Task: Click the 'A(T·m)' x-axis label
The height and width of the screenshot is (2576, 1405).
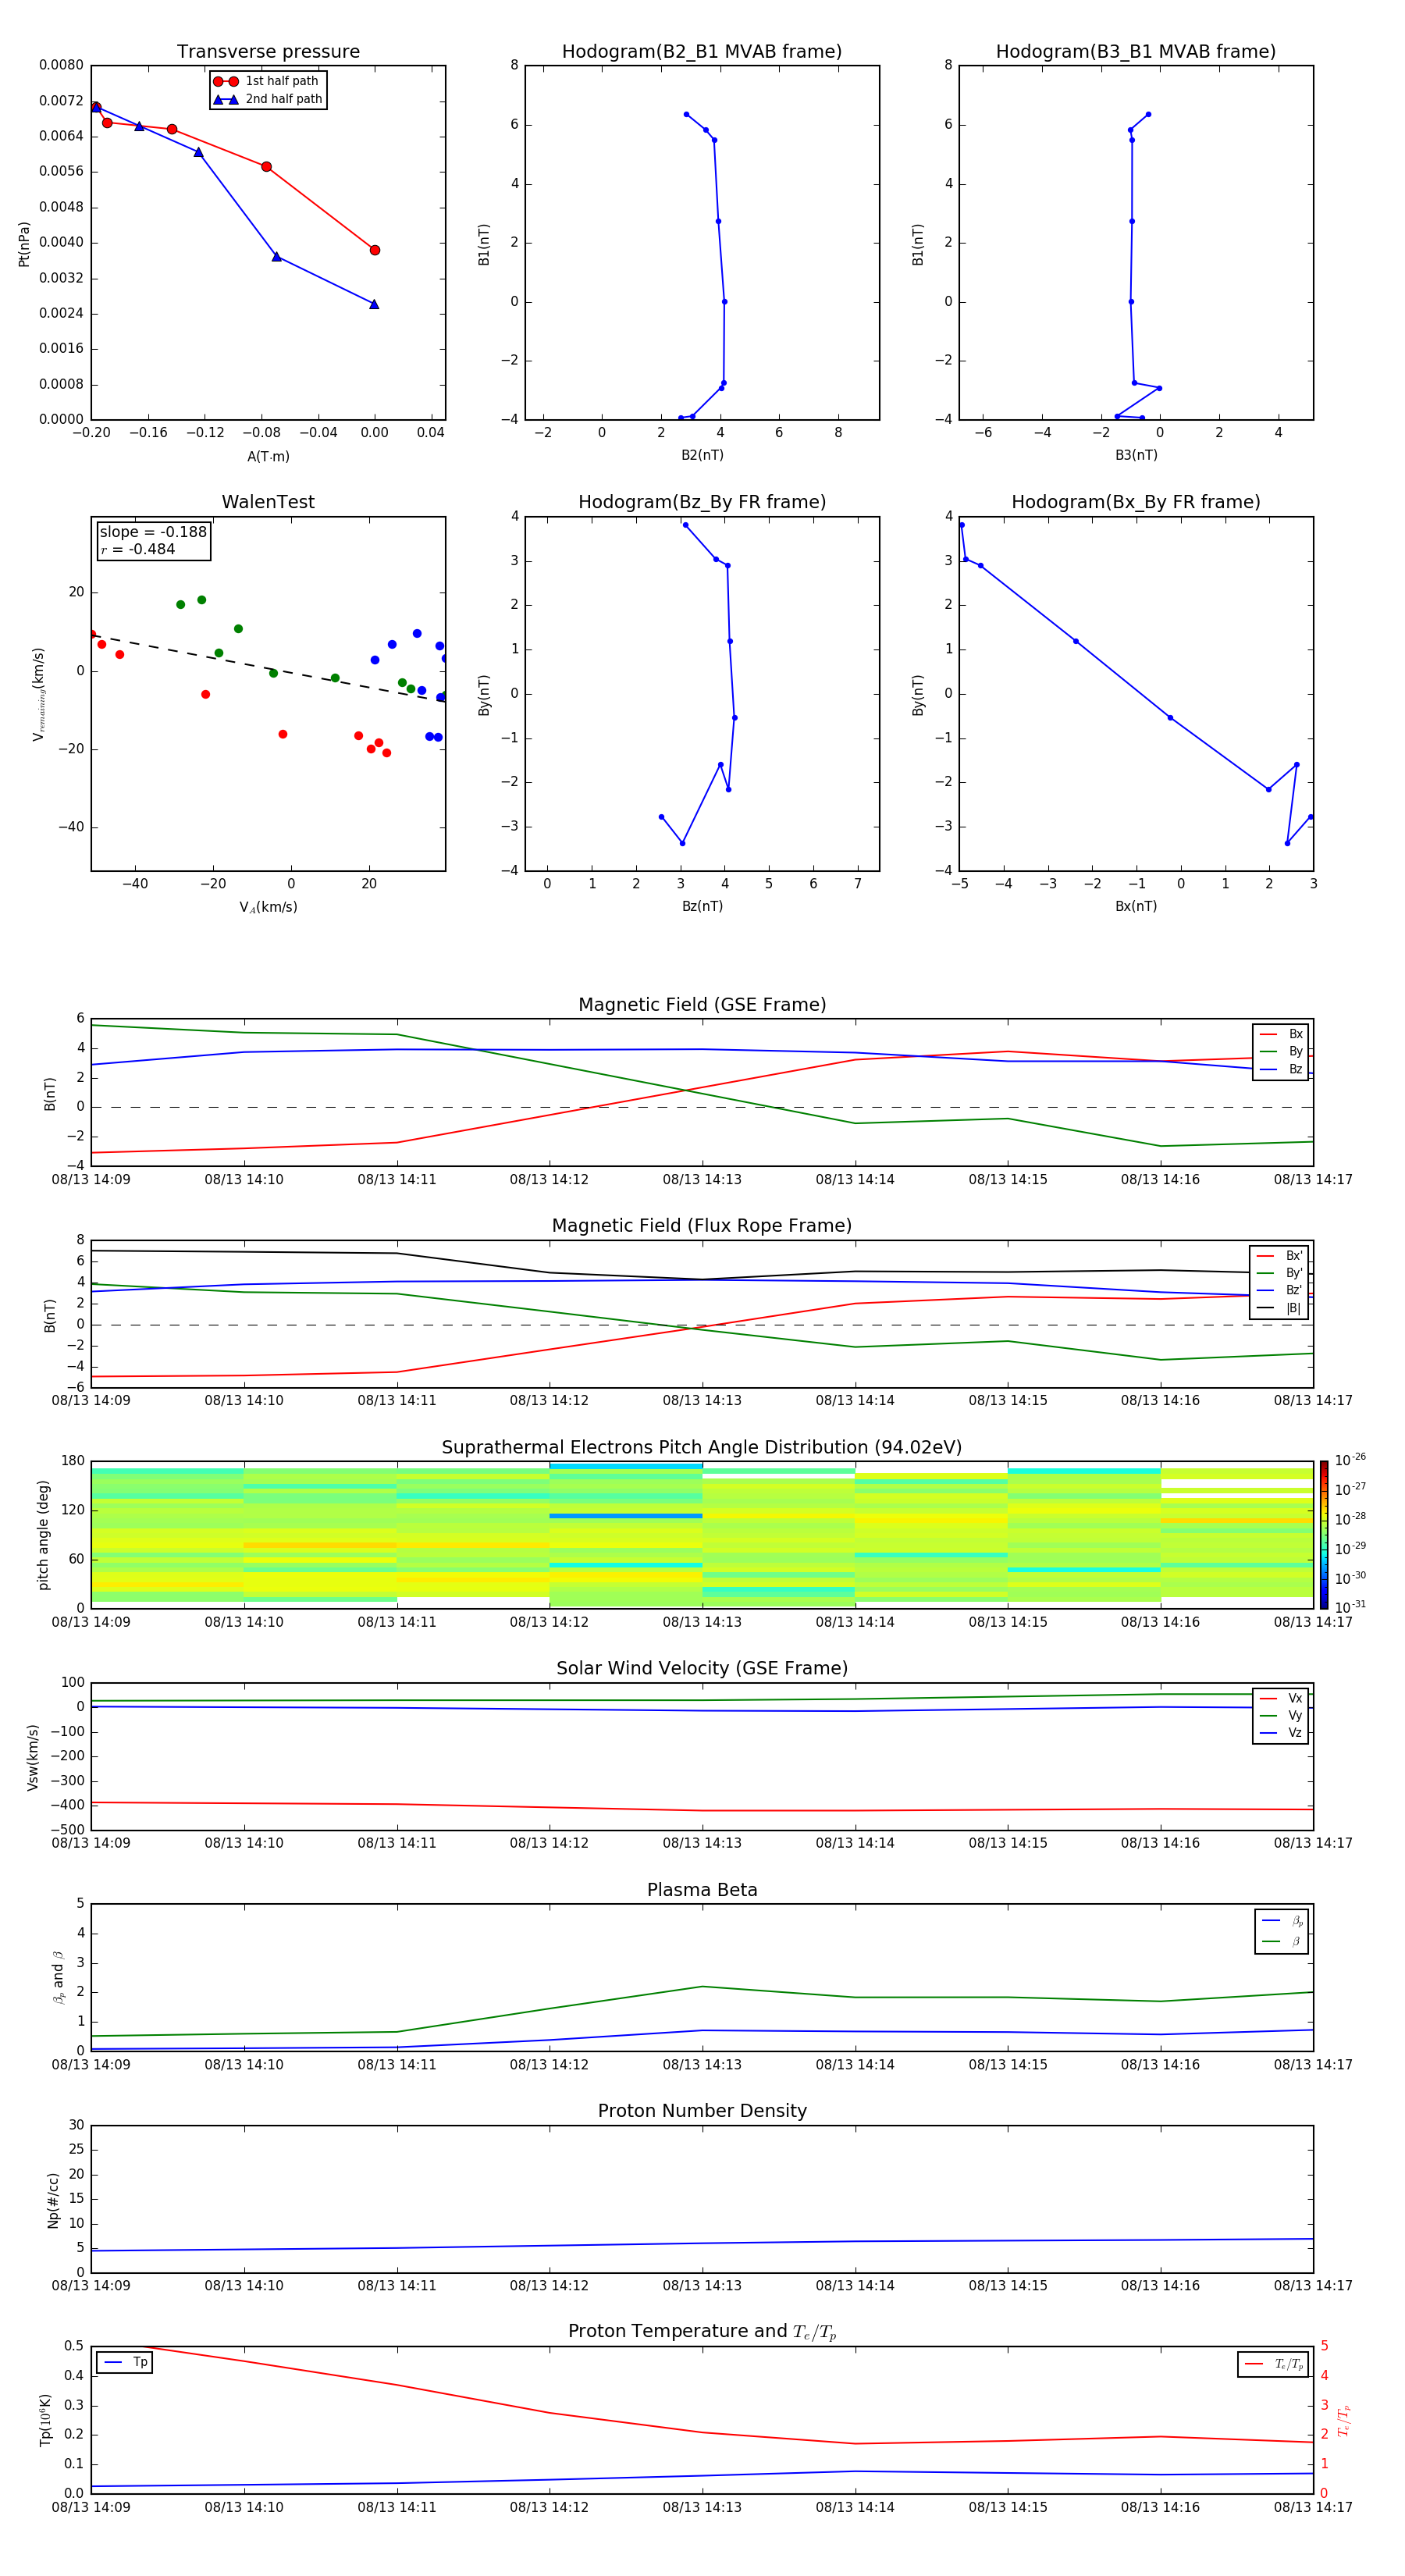Action: pyautogui.click(x=268, y=457)
